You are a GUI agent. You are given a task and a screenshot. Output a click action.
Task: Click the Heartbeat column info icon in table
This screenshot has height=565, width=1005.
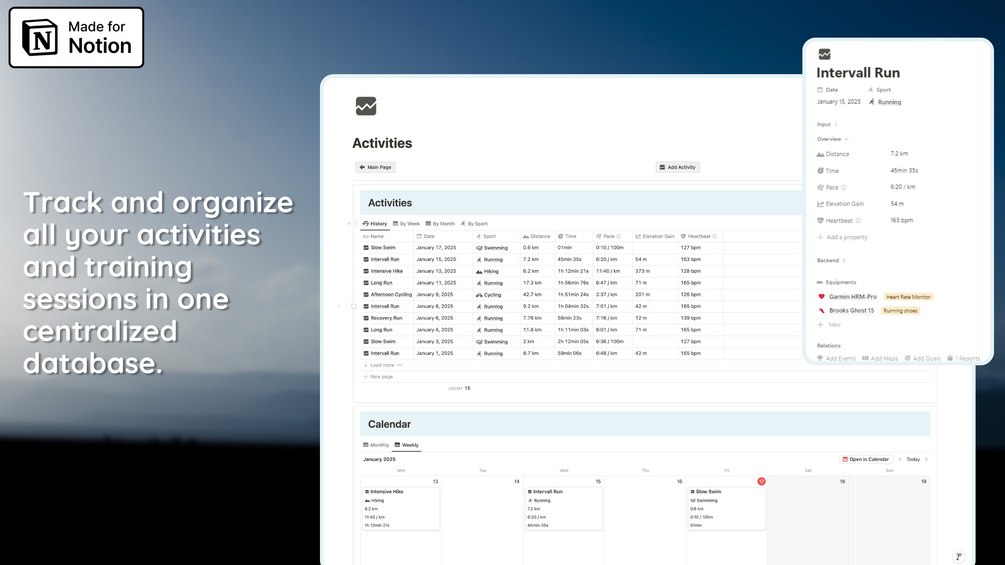click(715, 236)
